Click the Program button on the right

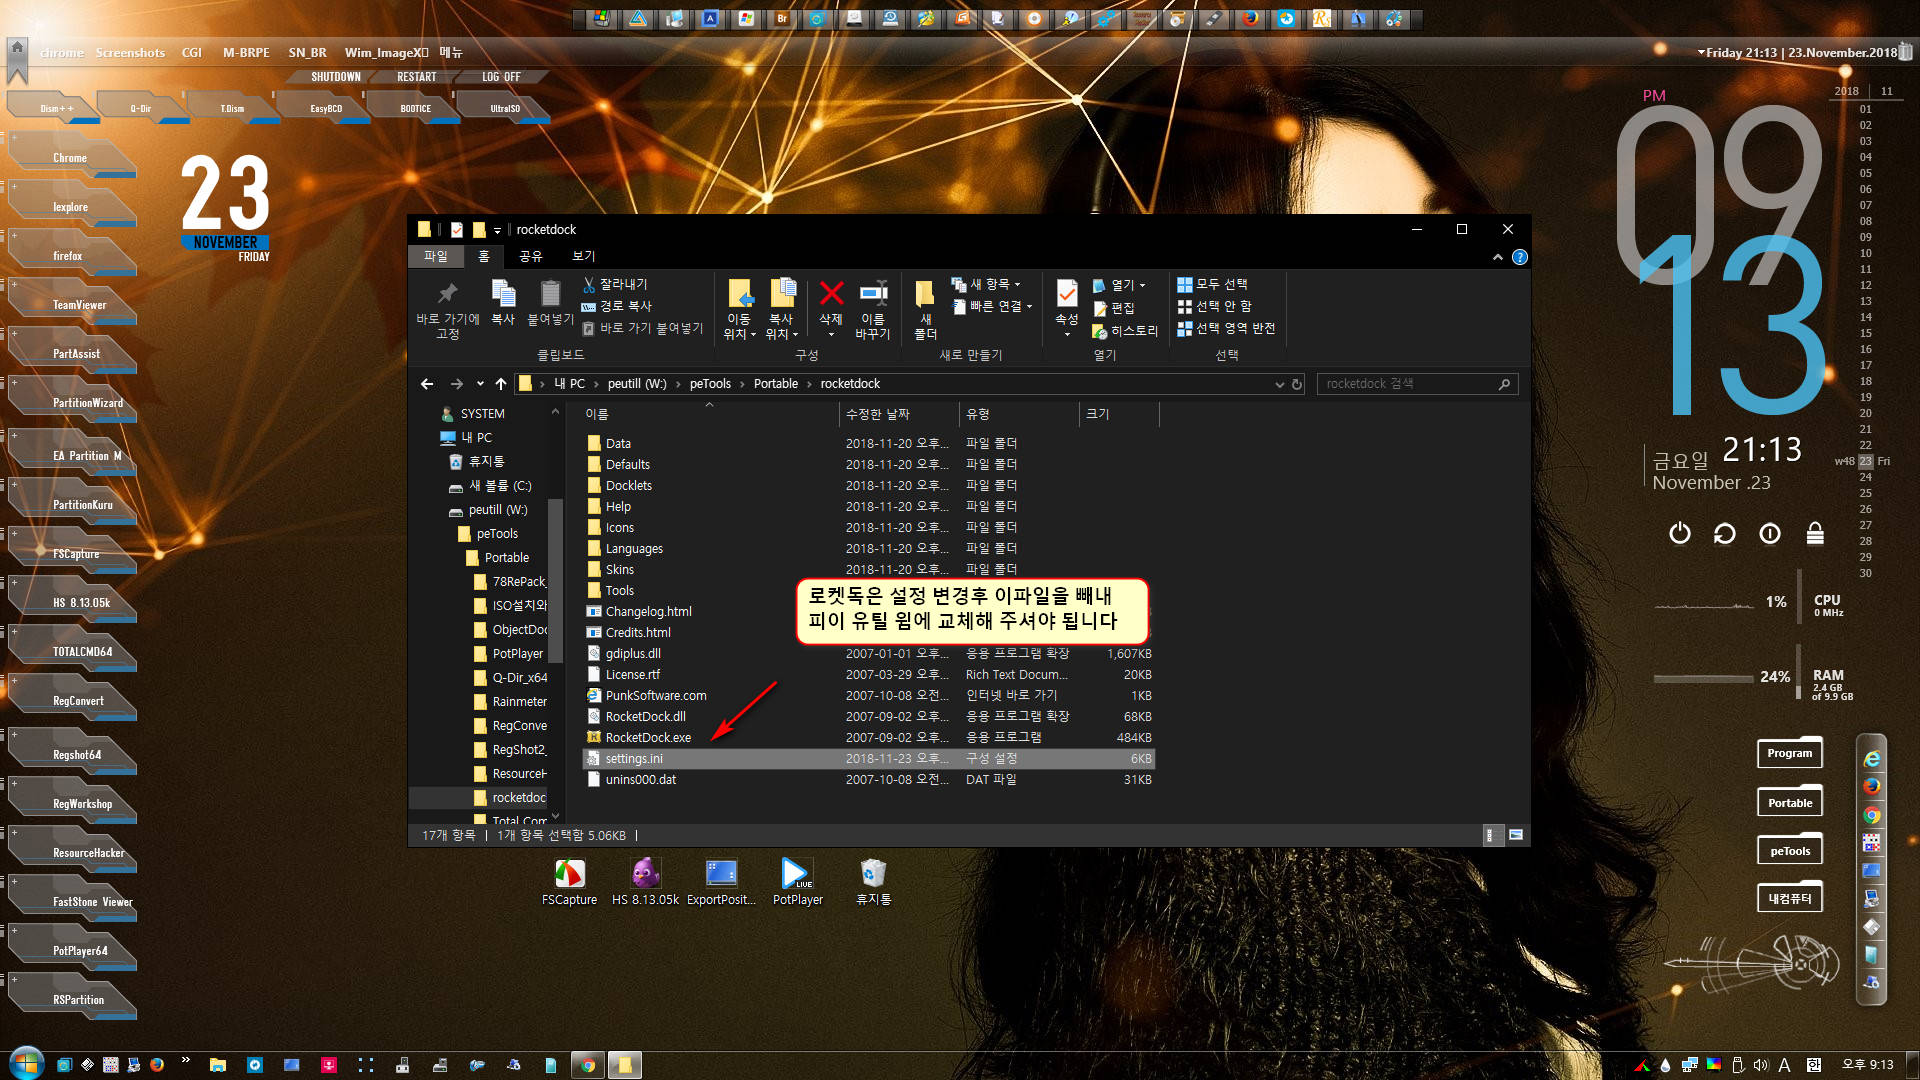[1790, 753]
